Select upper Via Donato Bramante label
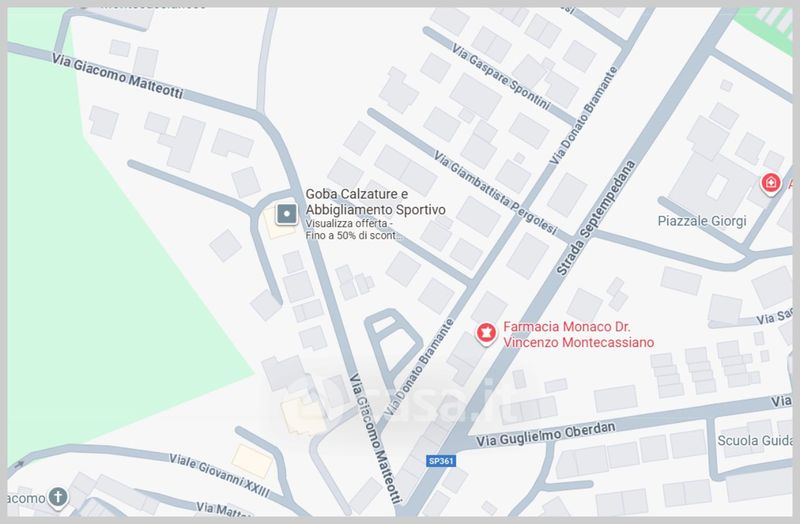Viewport: 800px width, 524px height. pos(583,116)
